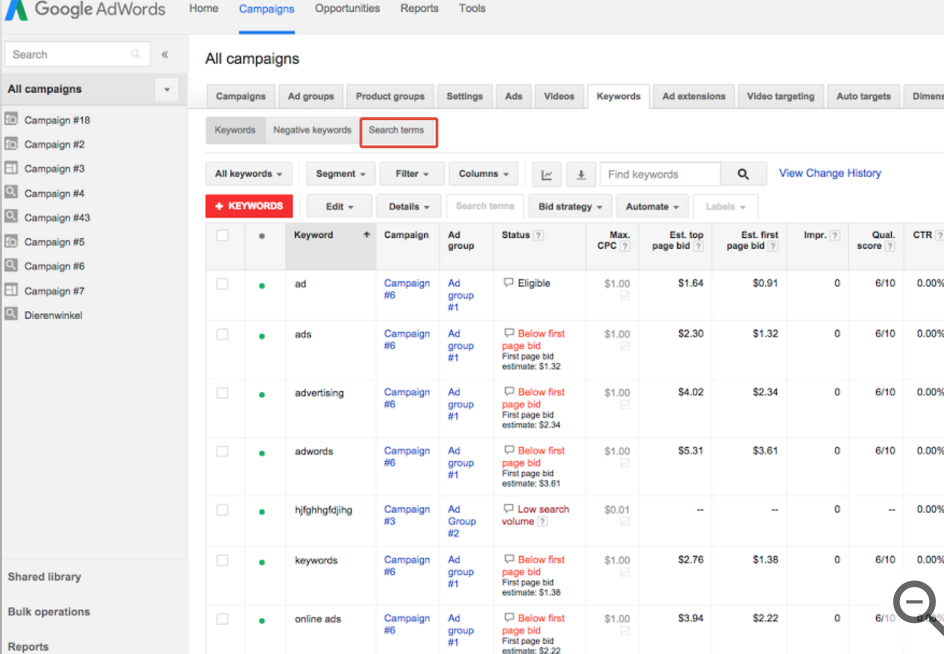This screenshot has width=944, height=654.
Task: Open the Filter dropdown
Action: point(412,174)
